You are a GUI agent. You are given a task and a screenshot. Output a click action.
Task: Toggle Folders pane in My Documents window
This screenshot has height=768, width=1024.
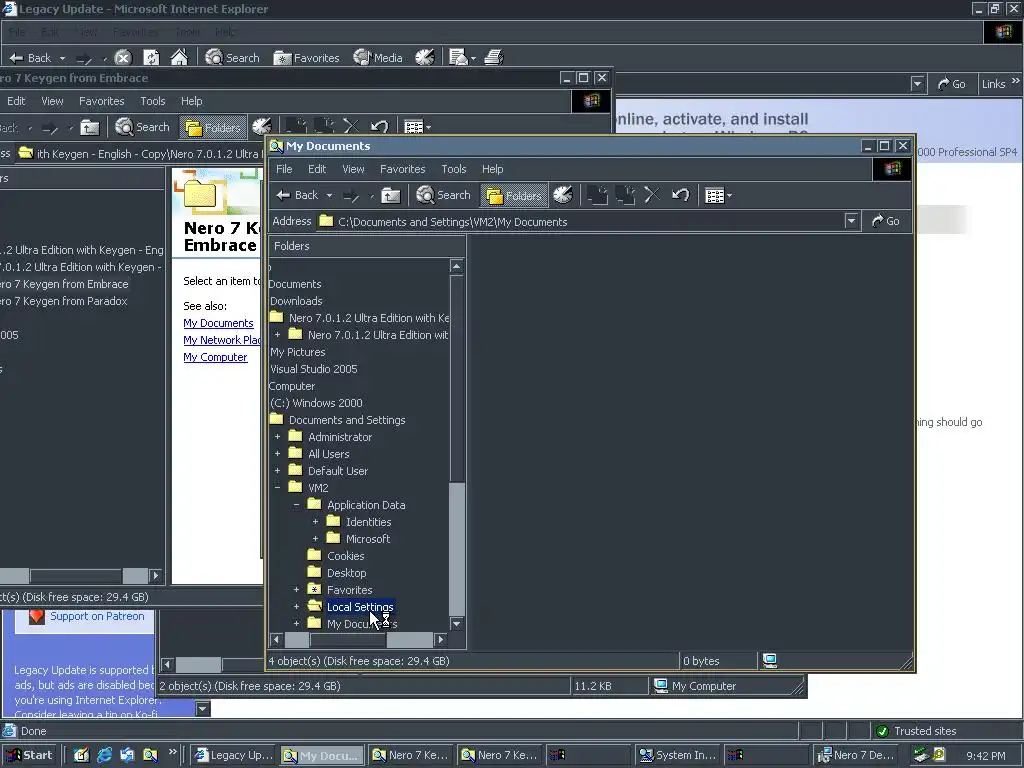point(514,195)
